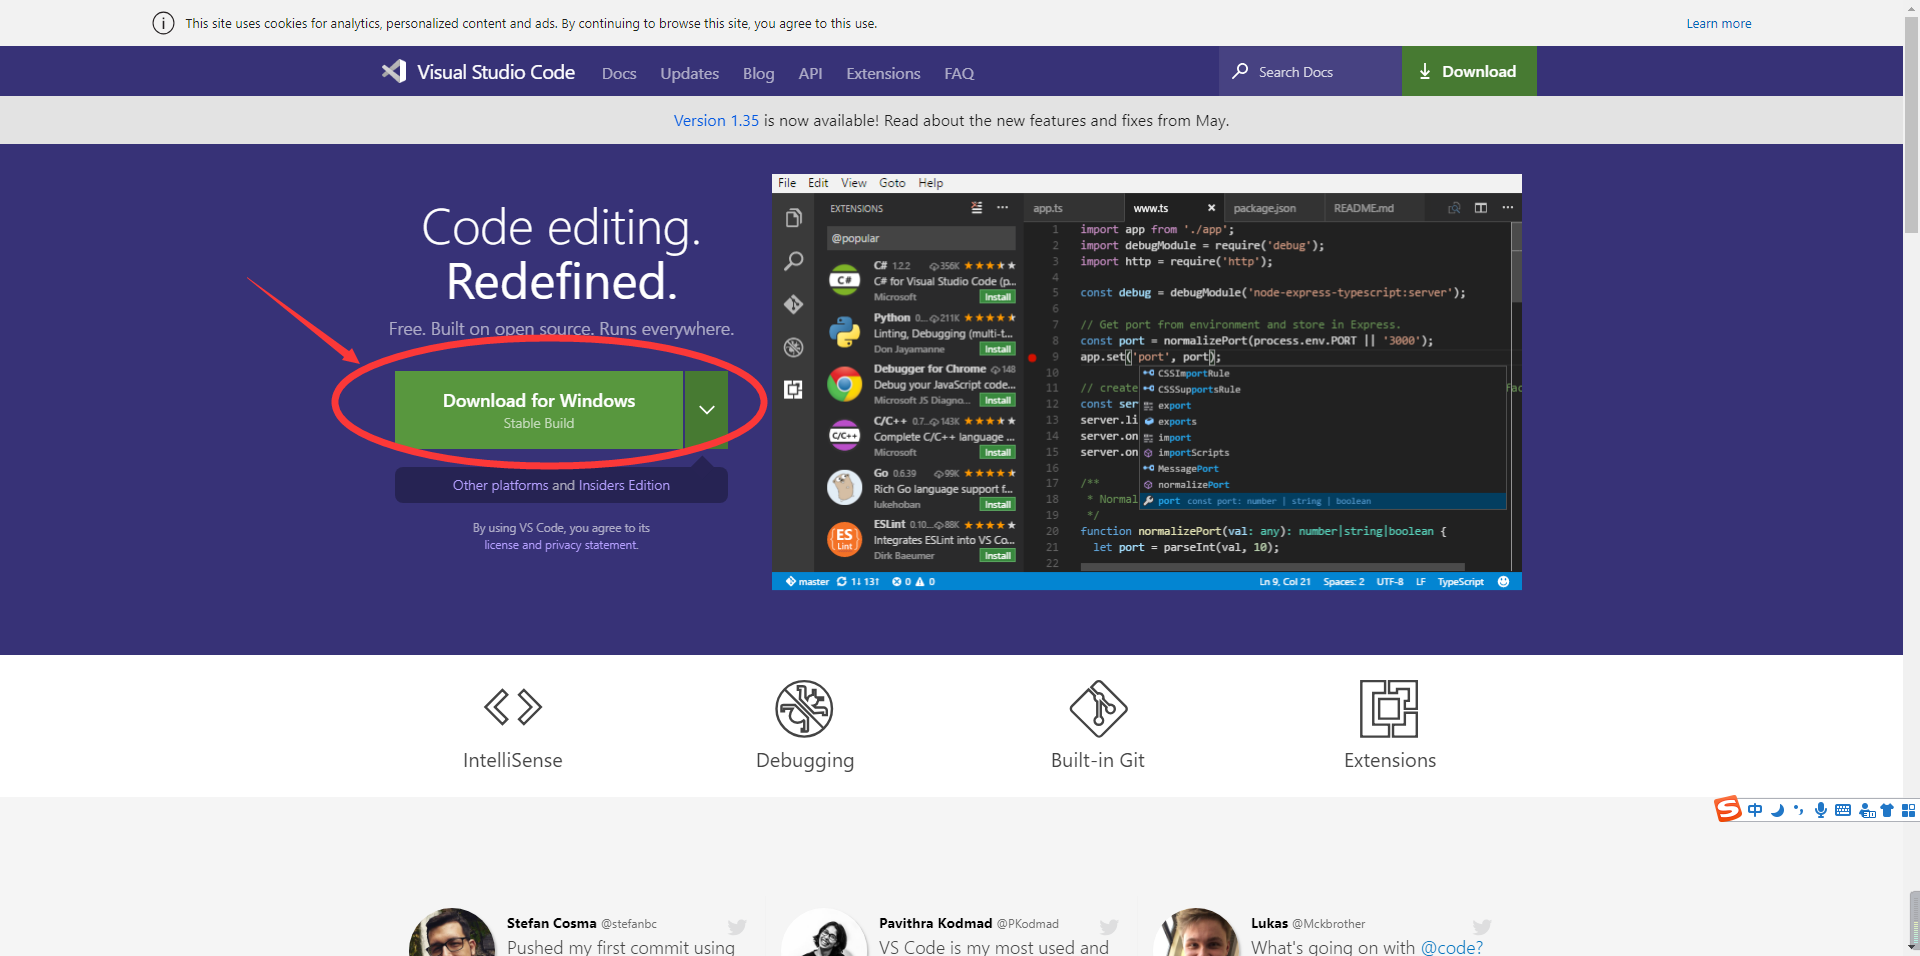Click the Sogou toolbox grid icon
The height and width of the screenshot is (956, 1920).
(x=1908, y=810)
